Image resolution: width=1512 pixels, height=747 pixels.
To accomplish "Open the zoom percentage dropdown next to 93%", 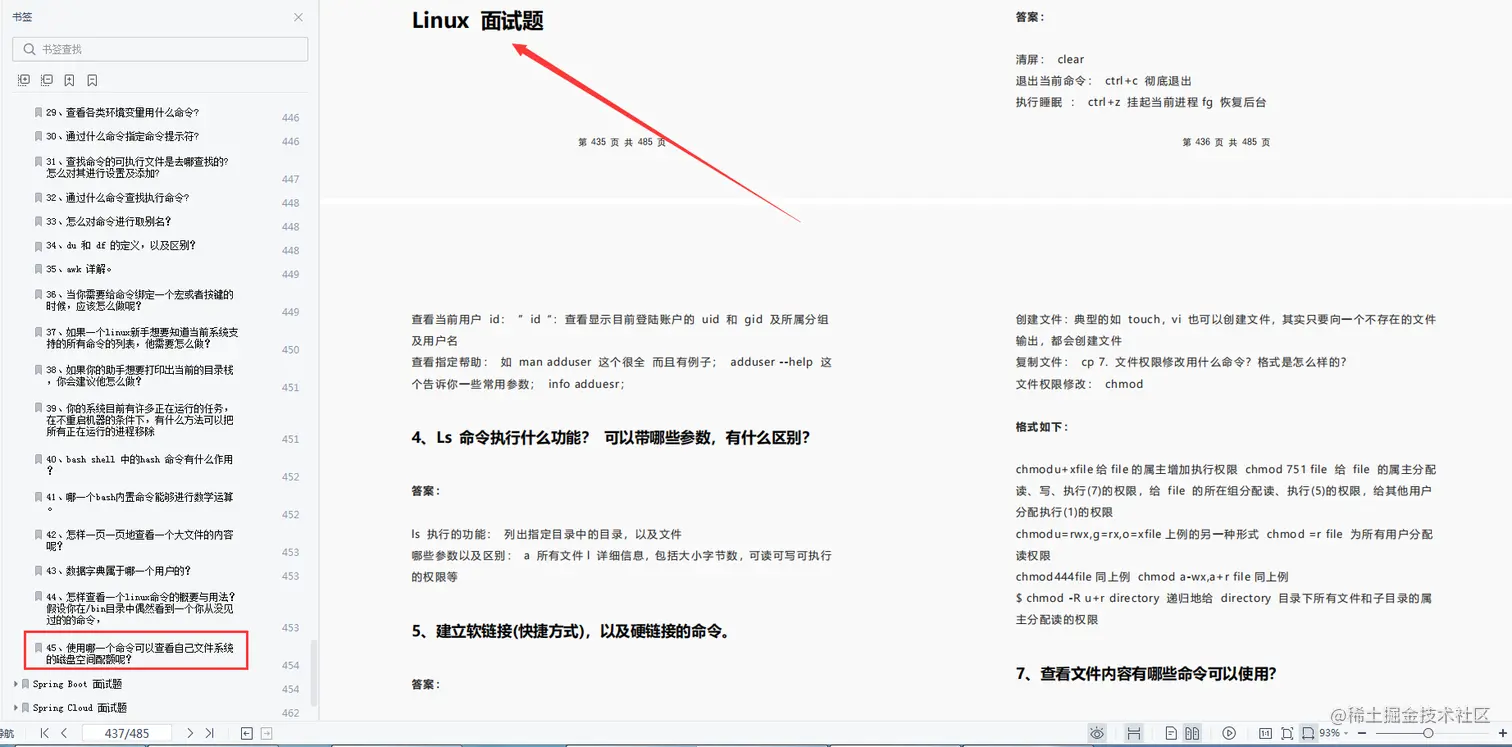I will click(x=1347, y=733).
